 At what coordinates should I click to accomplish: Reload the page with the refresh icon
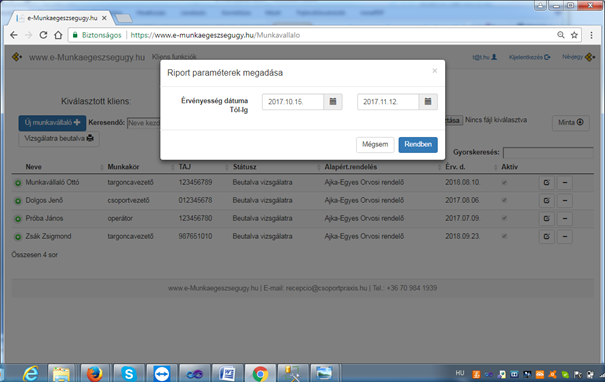[43, 35]
